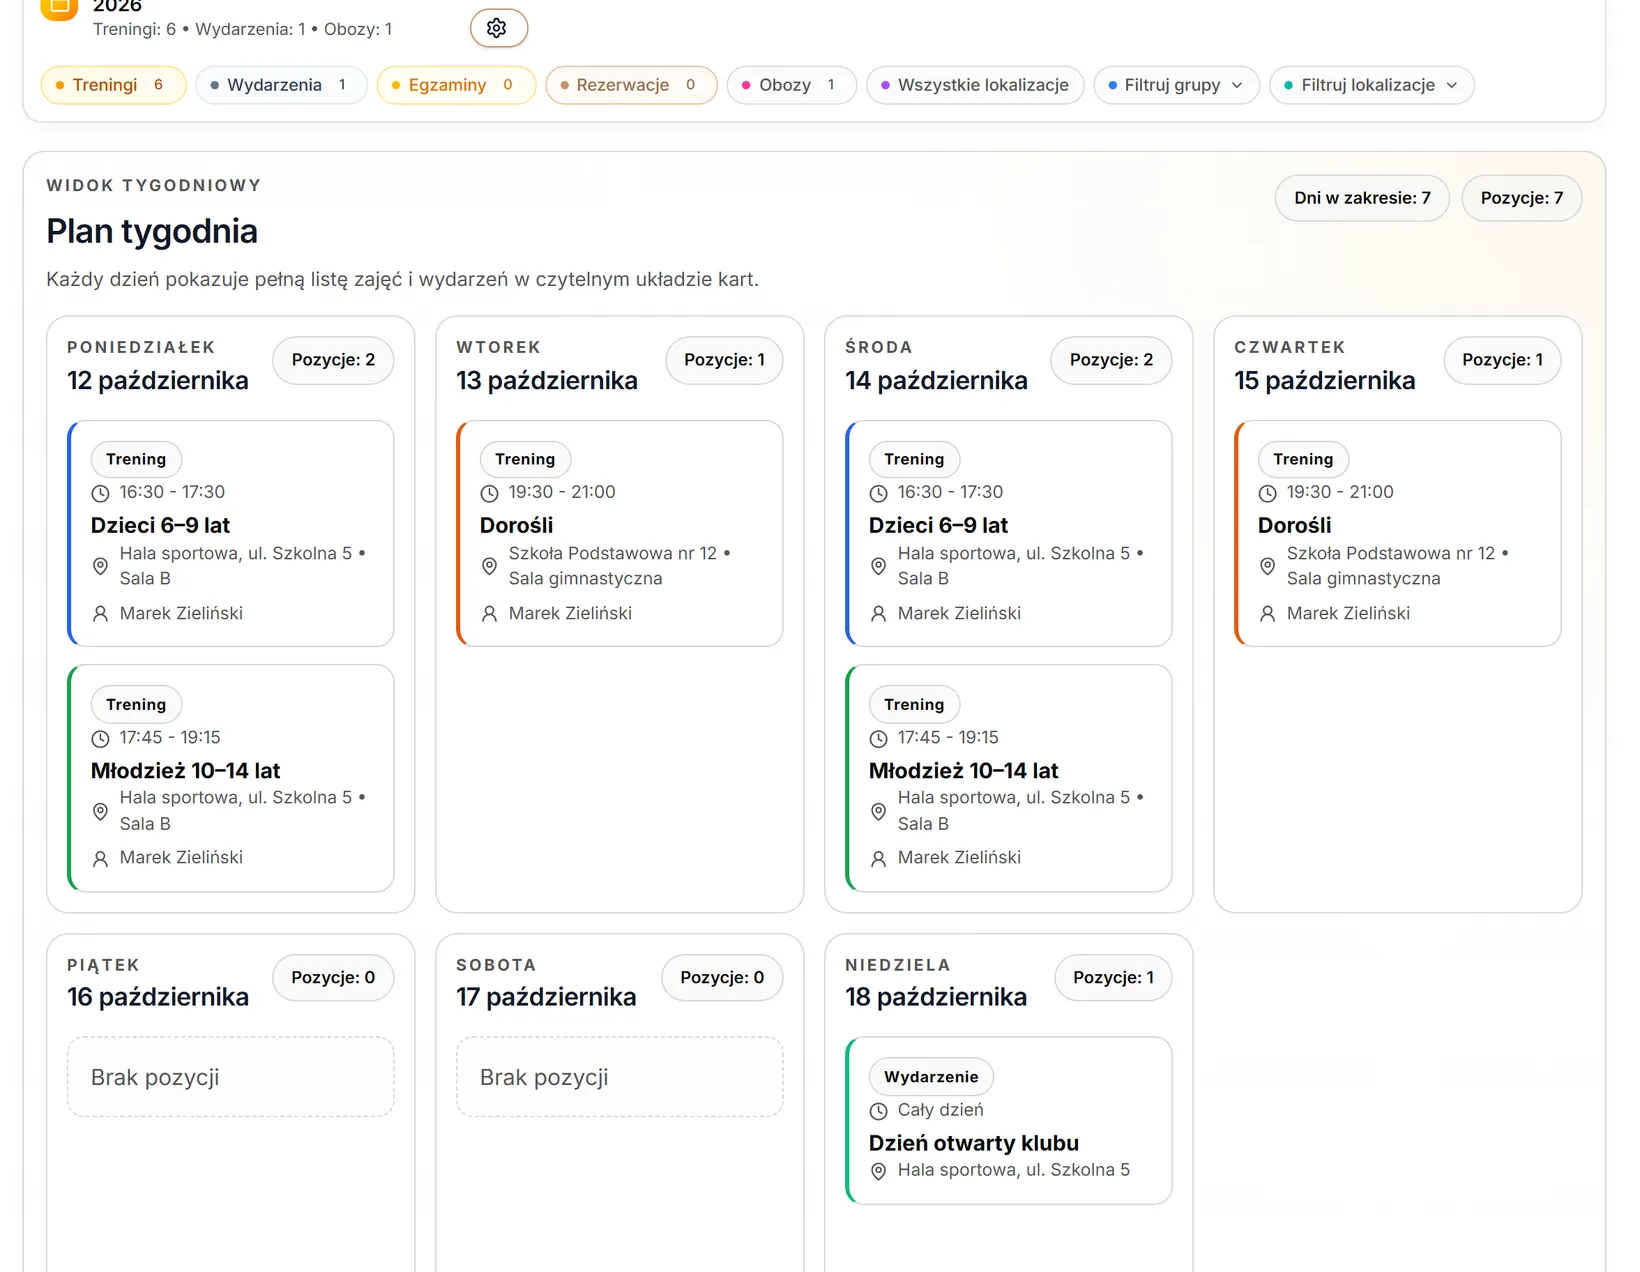This screenshot has width=1640, height=1272.
Task: Click location pin on Wednesday Młodzież 10–14 lat card
Action: point(878,811)
